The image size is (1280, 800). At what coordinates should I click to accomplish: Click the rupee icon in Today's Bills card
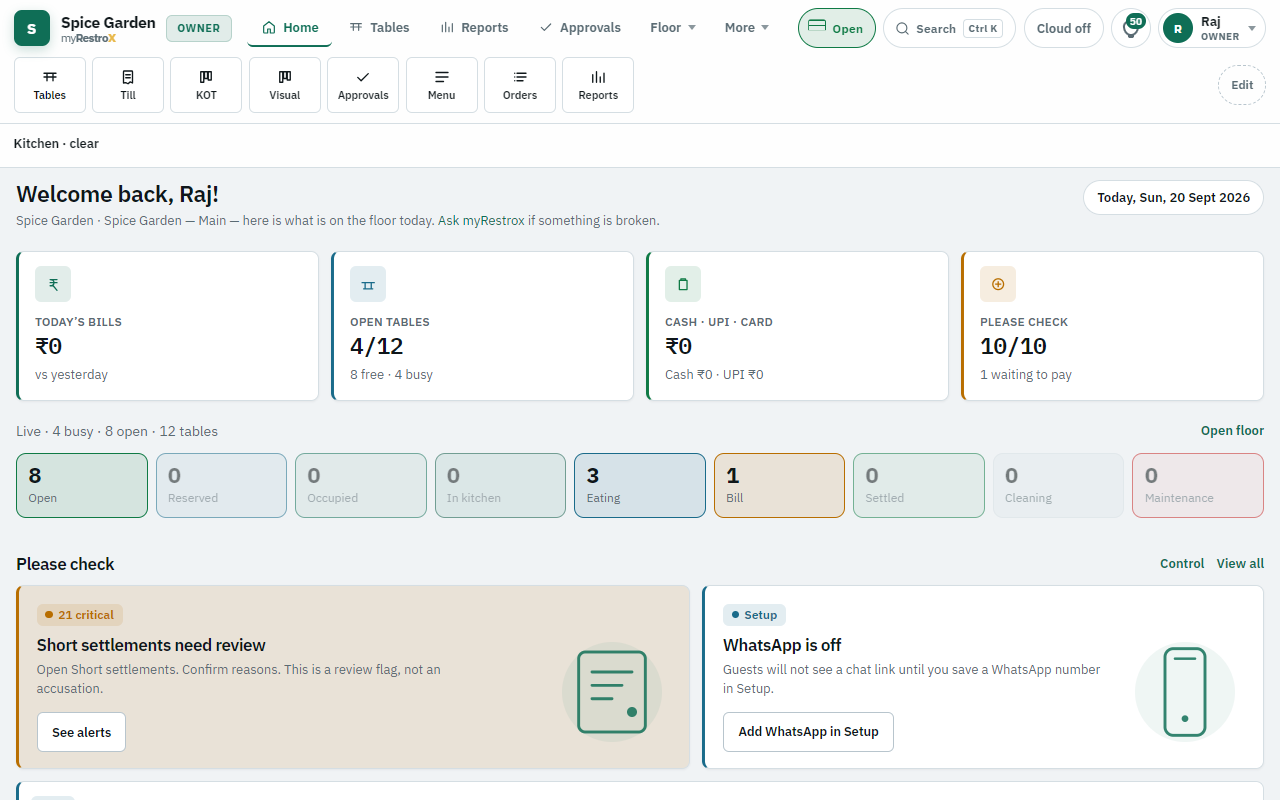pyautogui.click(x=53, y=284)
